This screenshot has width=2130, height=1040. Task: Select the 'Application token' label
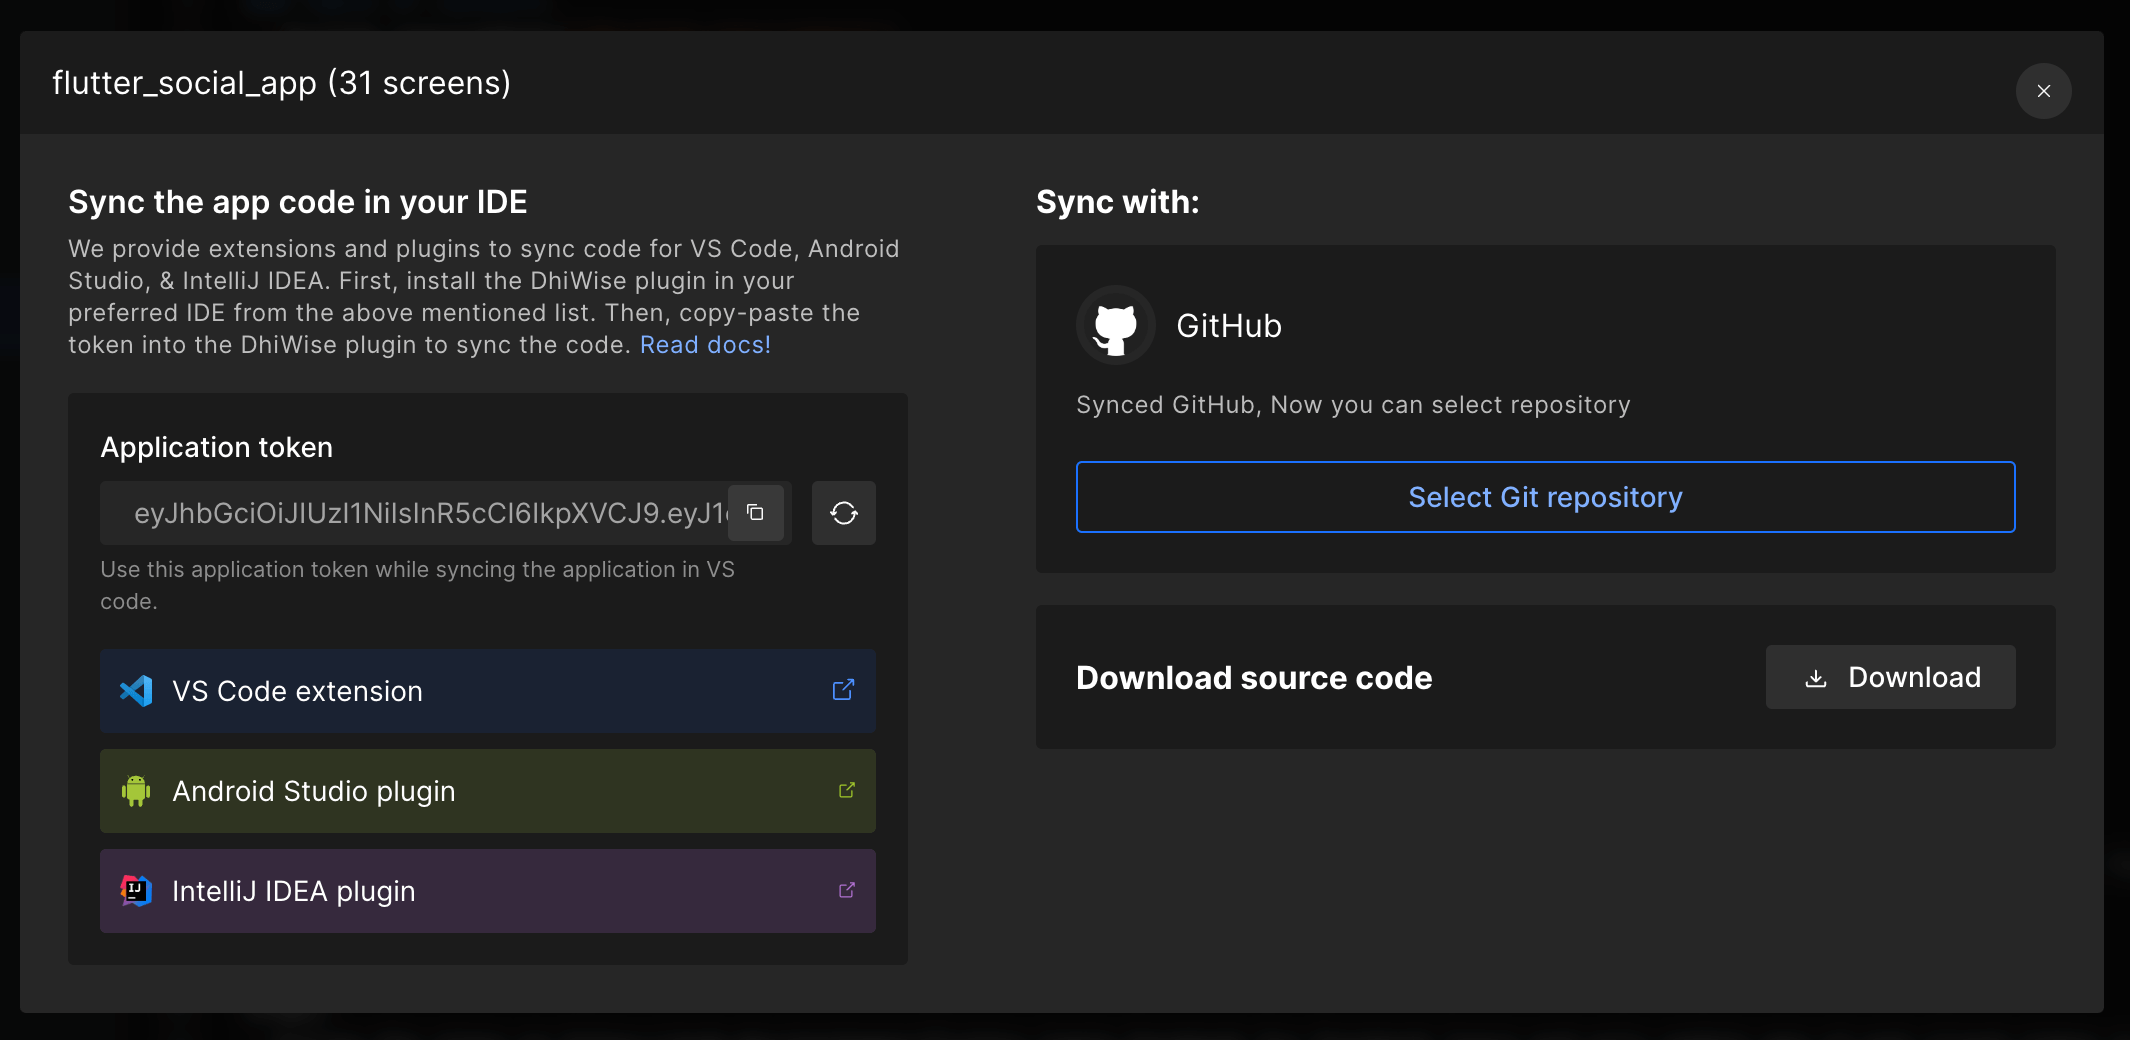tap(217, 447)
